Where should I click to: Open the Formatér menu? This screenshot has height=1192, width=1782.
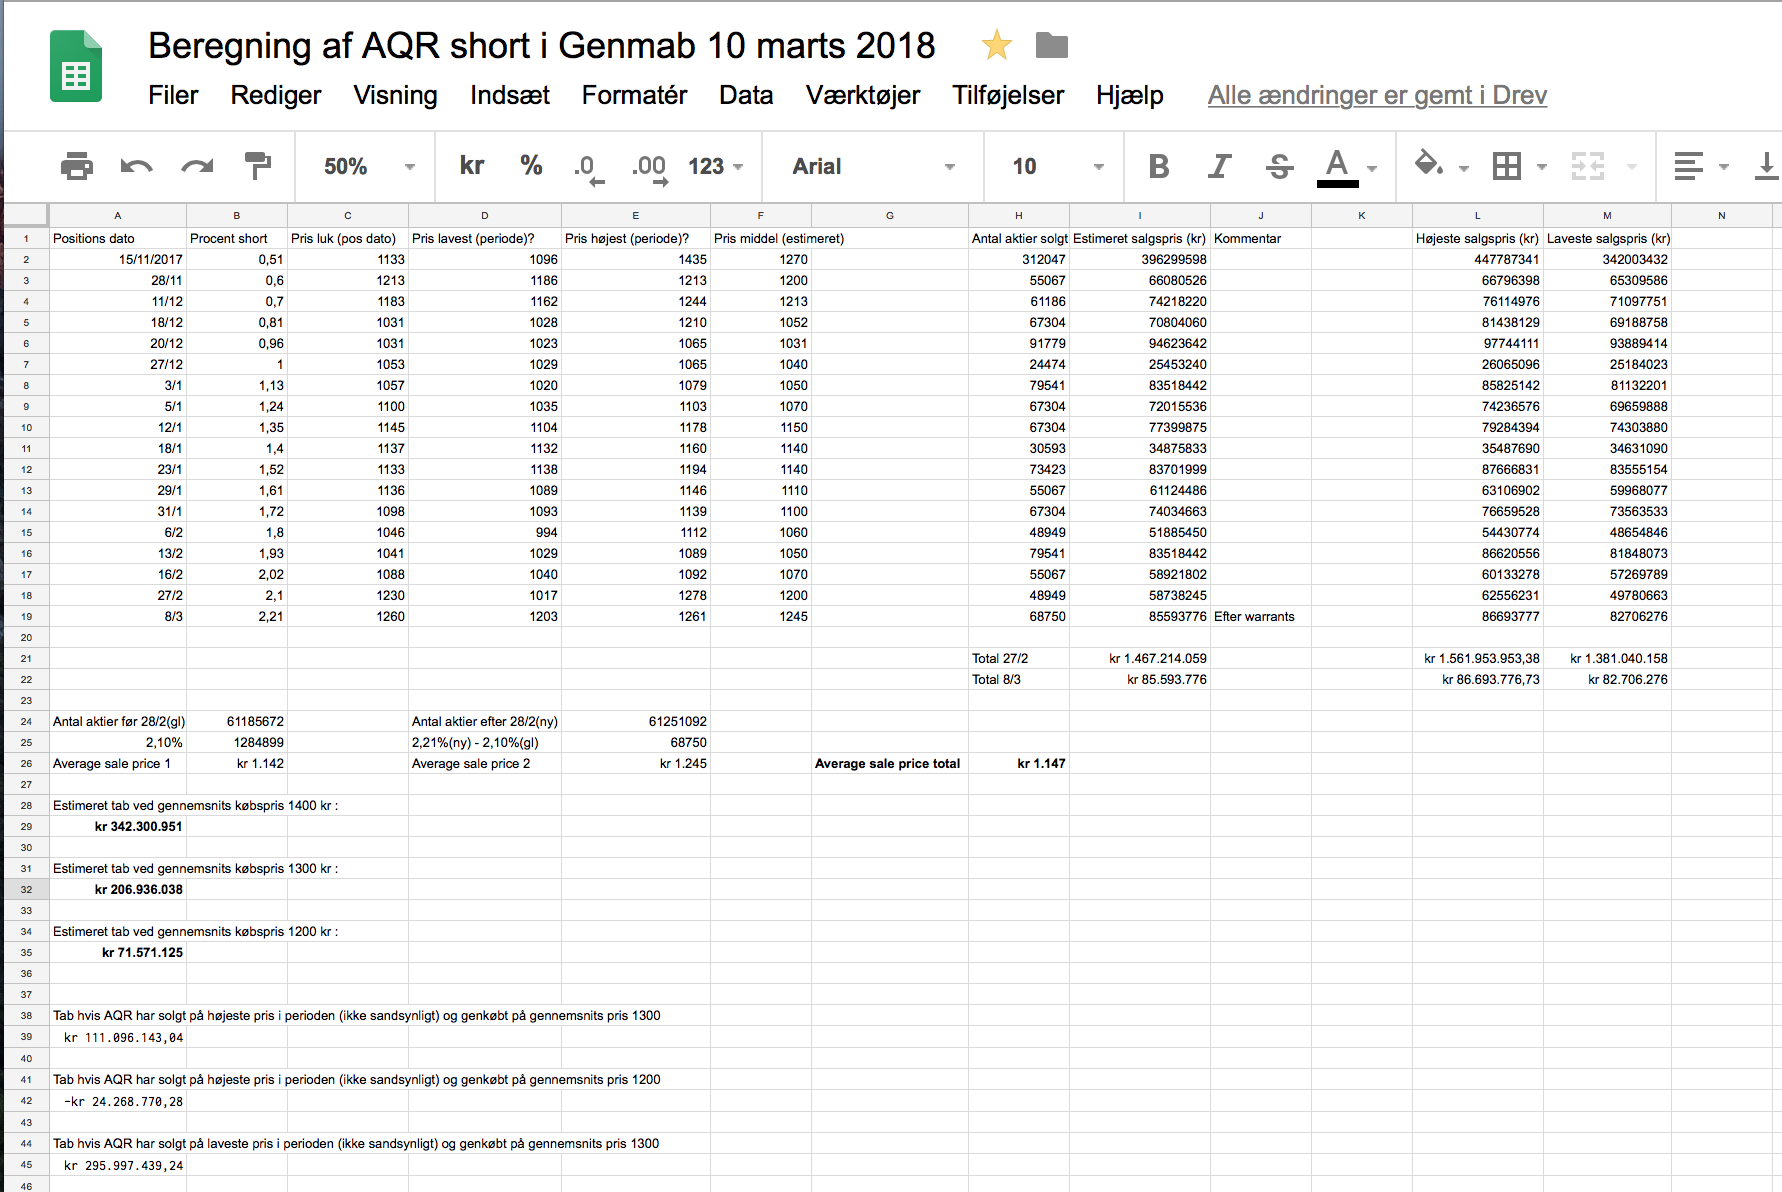pos(635,95)
